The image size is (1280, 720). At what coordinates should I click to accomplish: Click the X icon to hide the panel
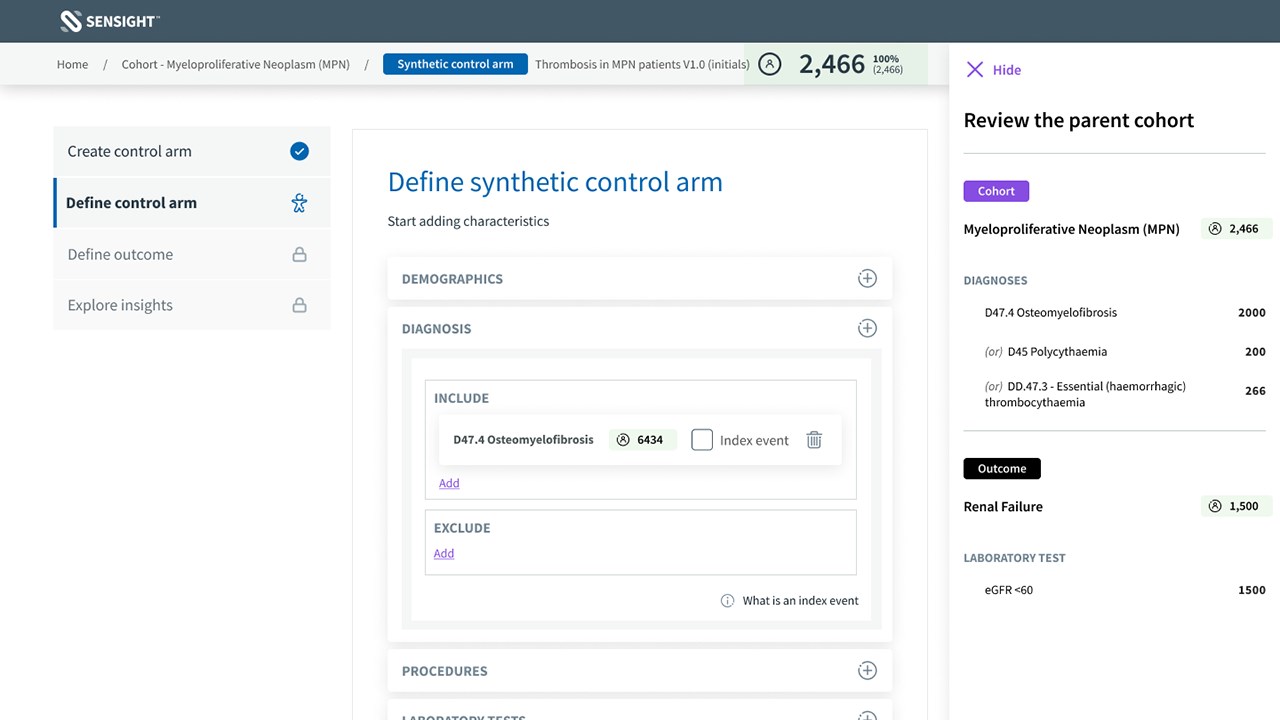(975, 70)
